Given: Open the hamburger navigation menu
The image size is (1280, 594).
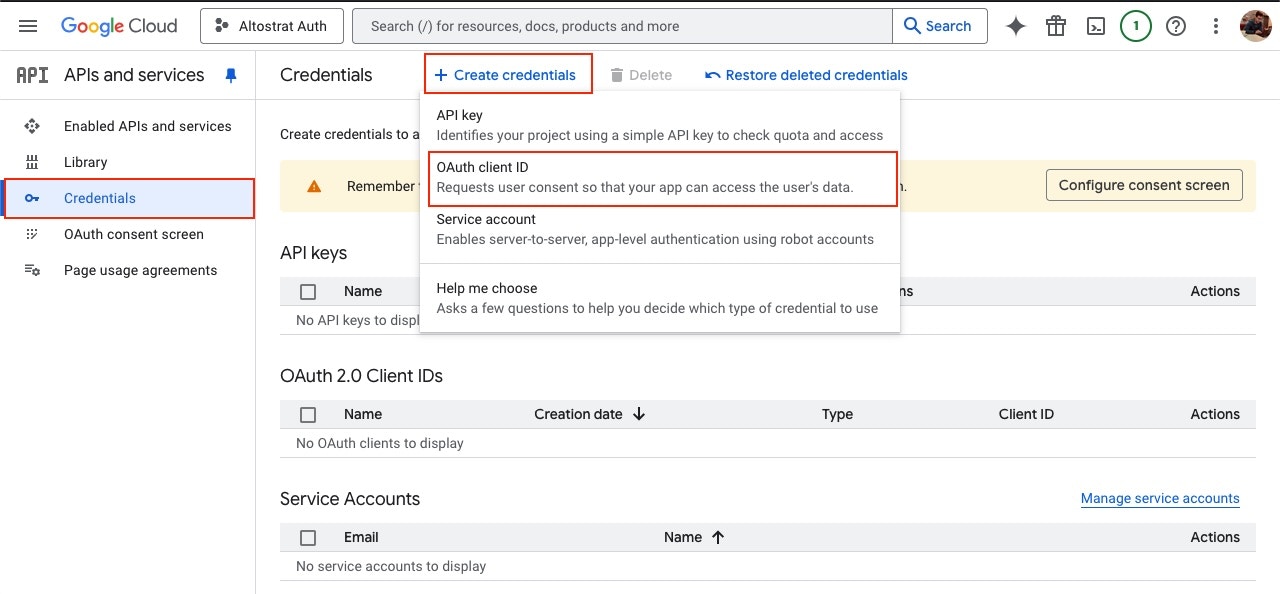Looking at the screenshot, I should click(28, 26).
